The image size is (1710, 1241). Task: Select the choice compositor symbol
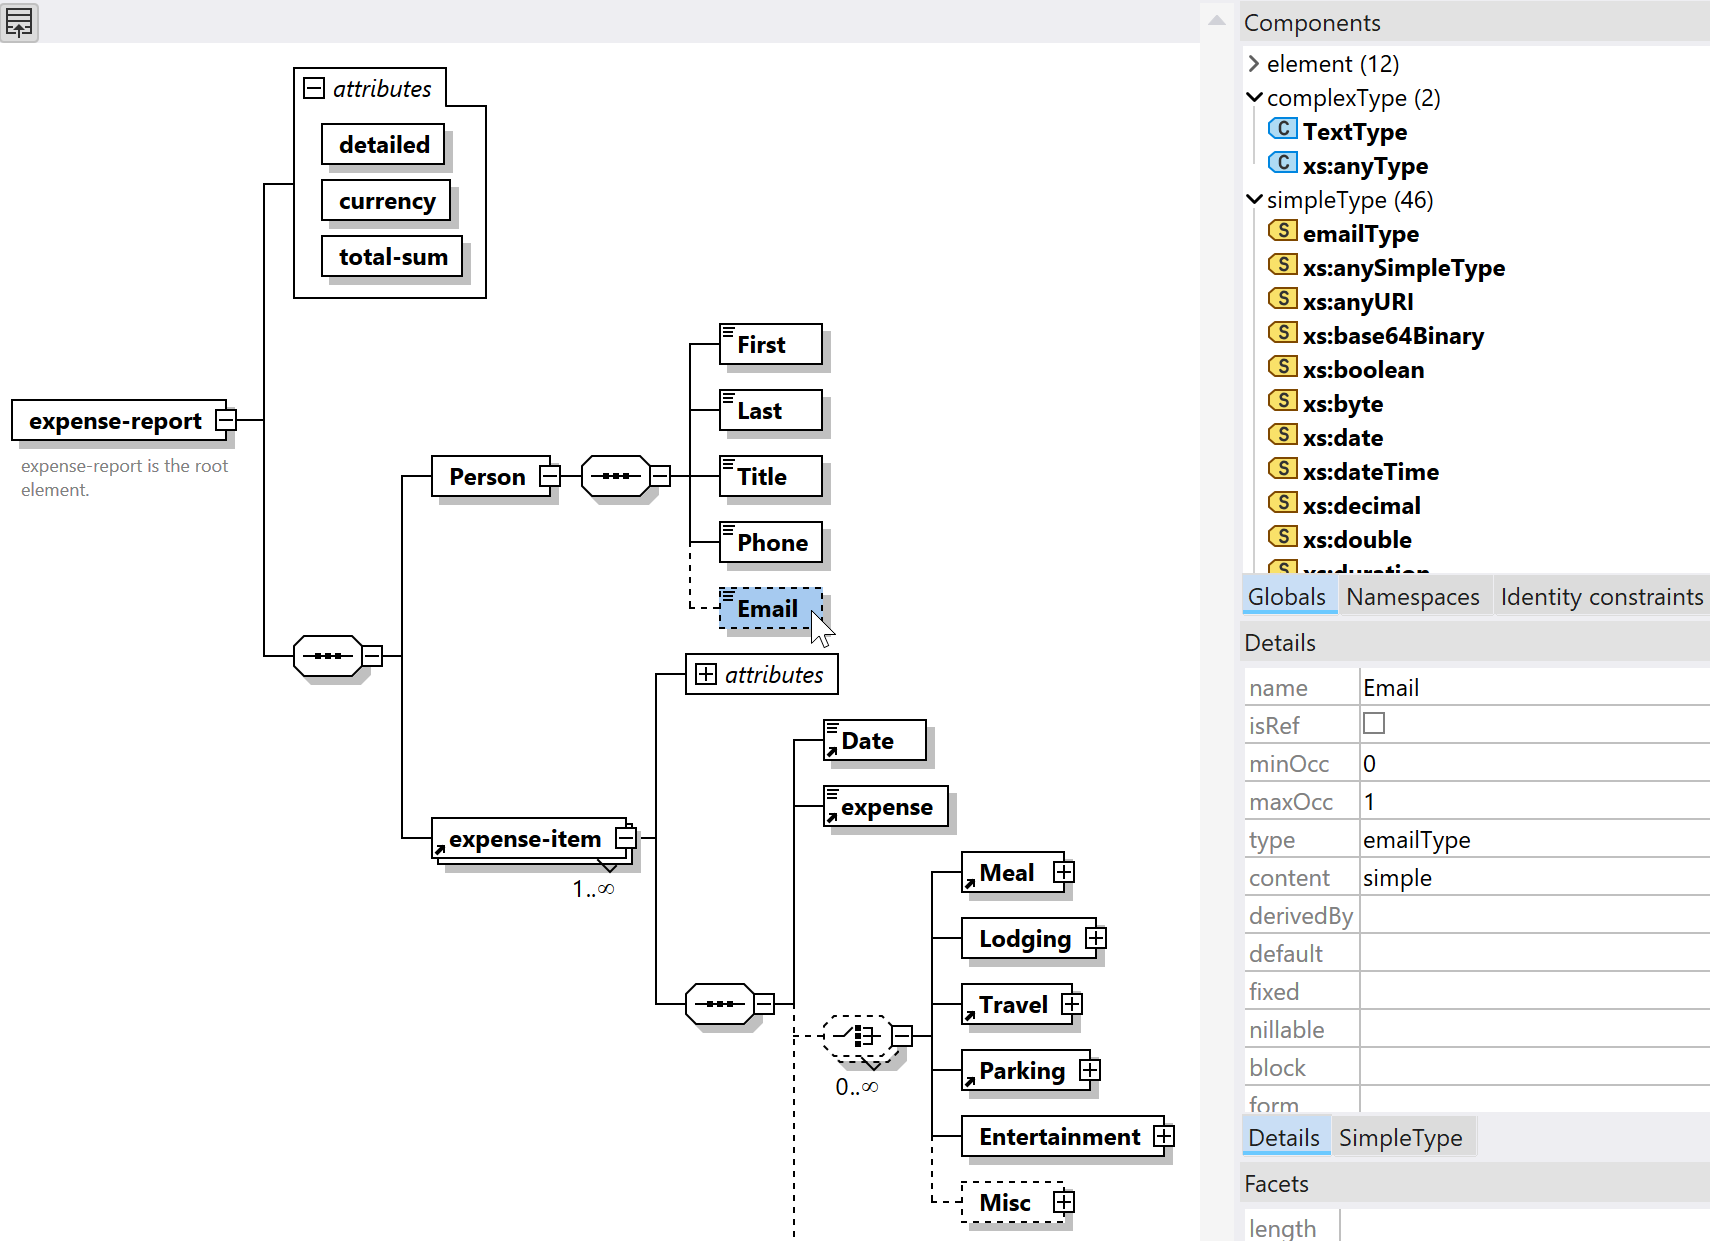click(x=857, y=1036)
